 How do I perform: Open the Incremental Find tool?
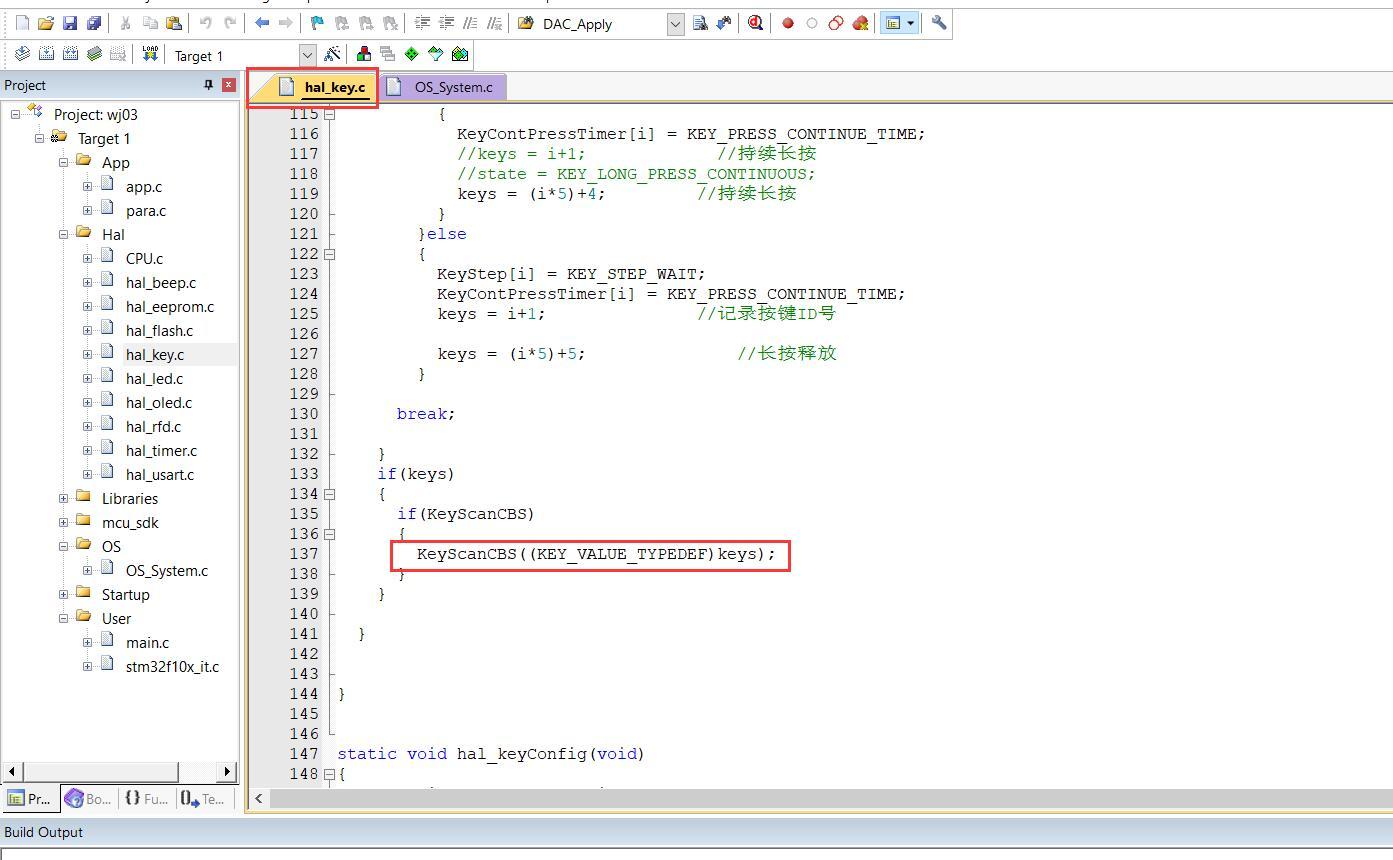pos(723,23)
